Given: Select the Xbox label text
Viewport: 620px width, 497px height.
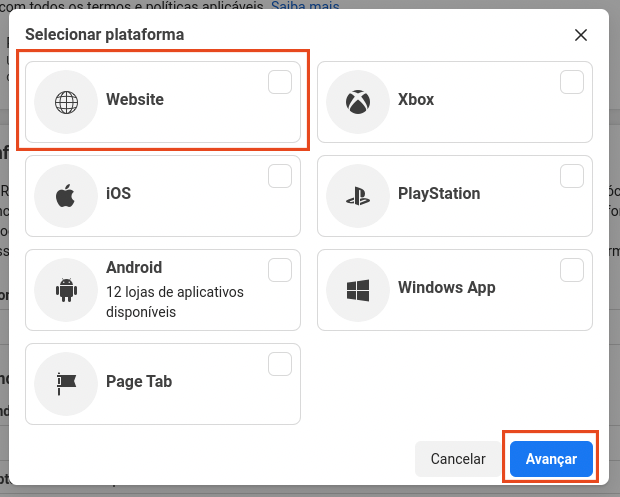Looking at the screenshot, I should tap(416, 99).
